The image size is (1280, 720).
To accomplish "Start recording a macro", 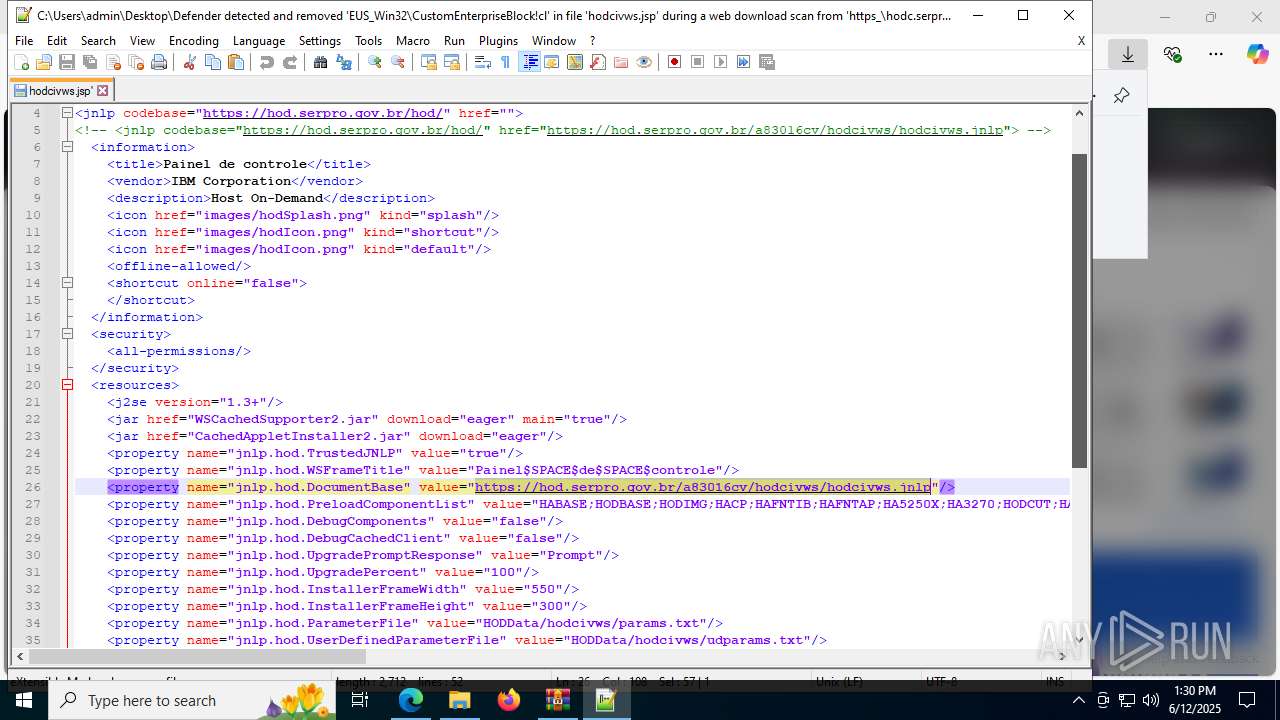I will 675,62.
